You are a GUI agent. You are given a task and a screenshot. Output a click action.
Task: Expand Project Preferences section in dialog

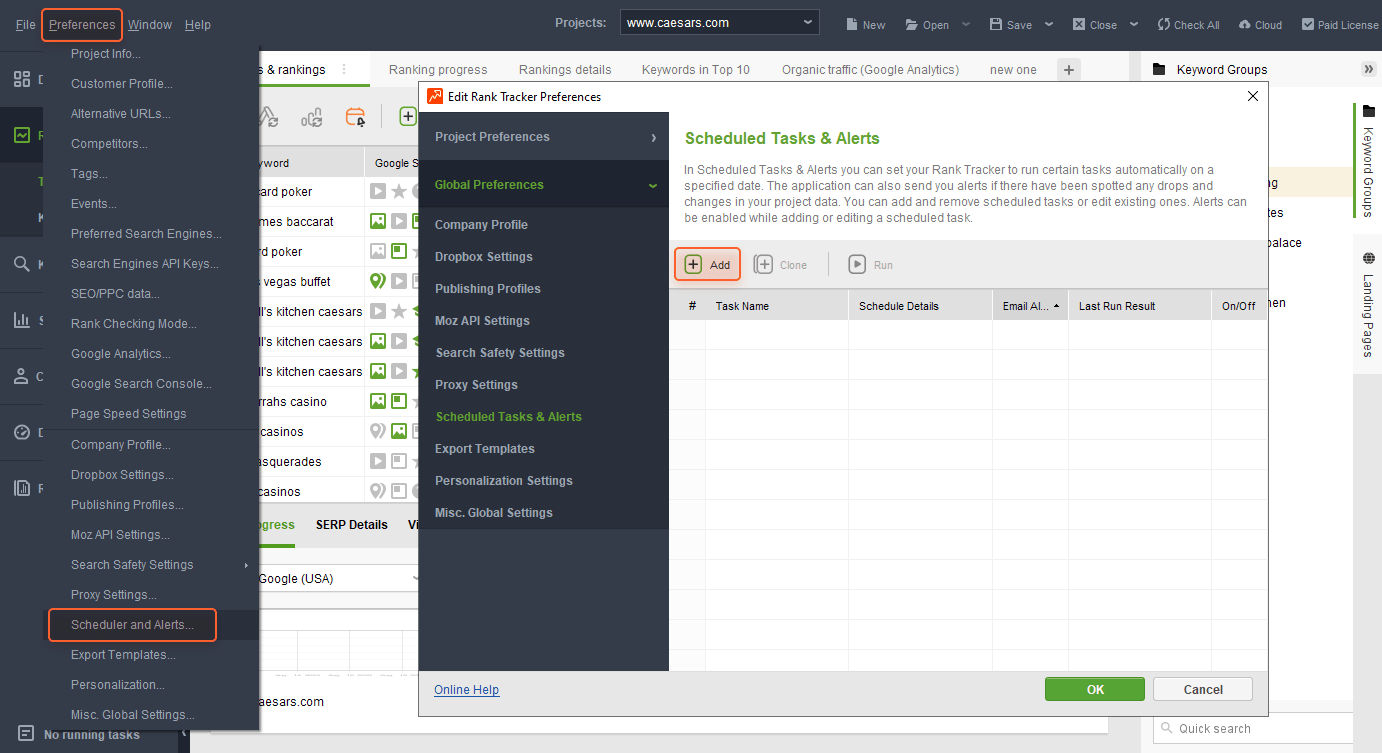tap(544, 137)
